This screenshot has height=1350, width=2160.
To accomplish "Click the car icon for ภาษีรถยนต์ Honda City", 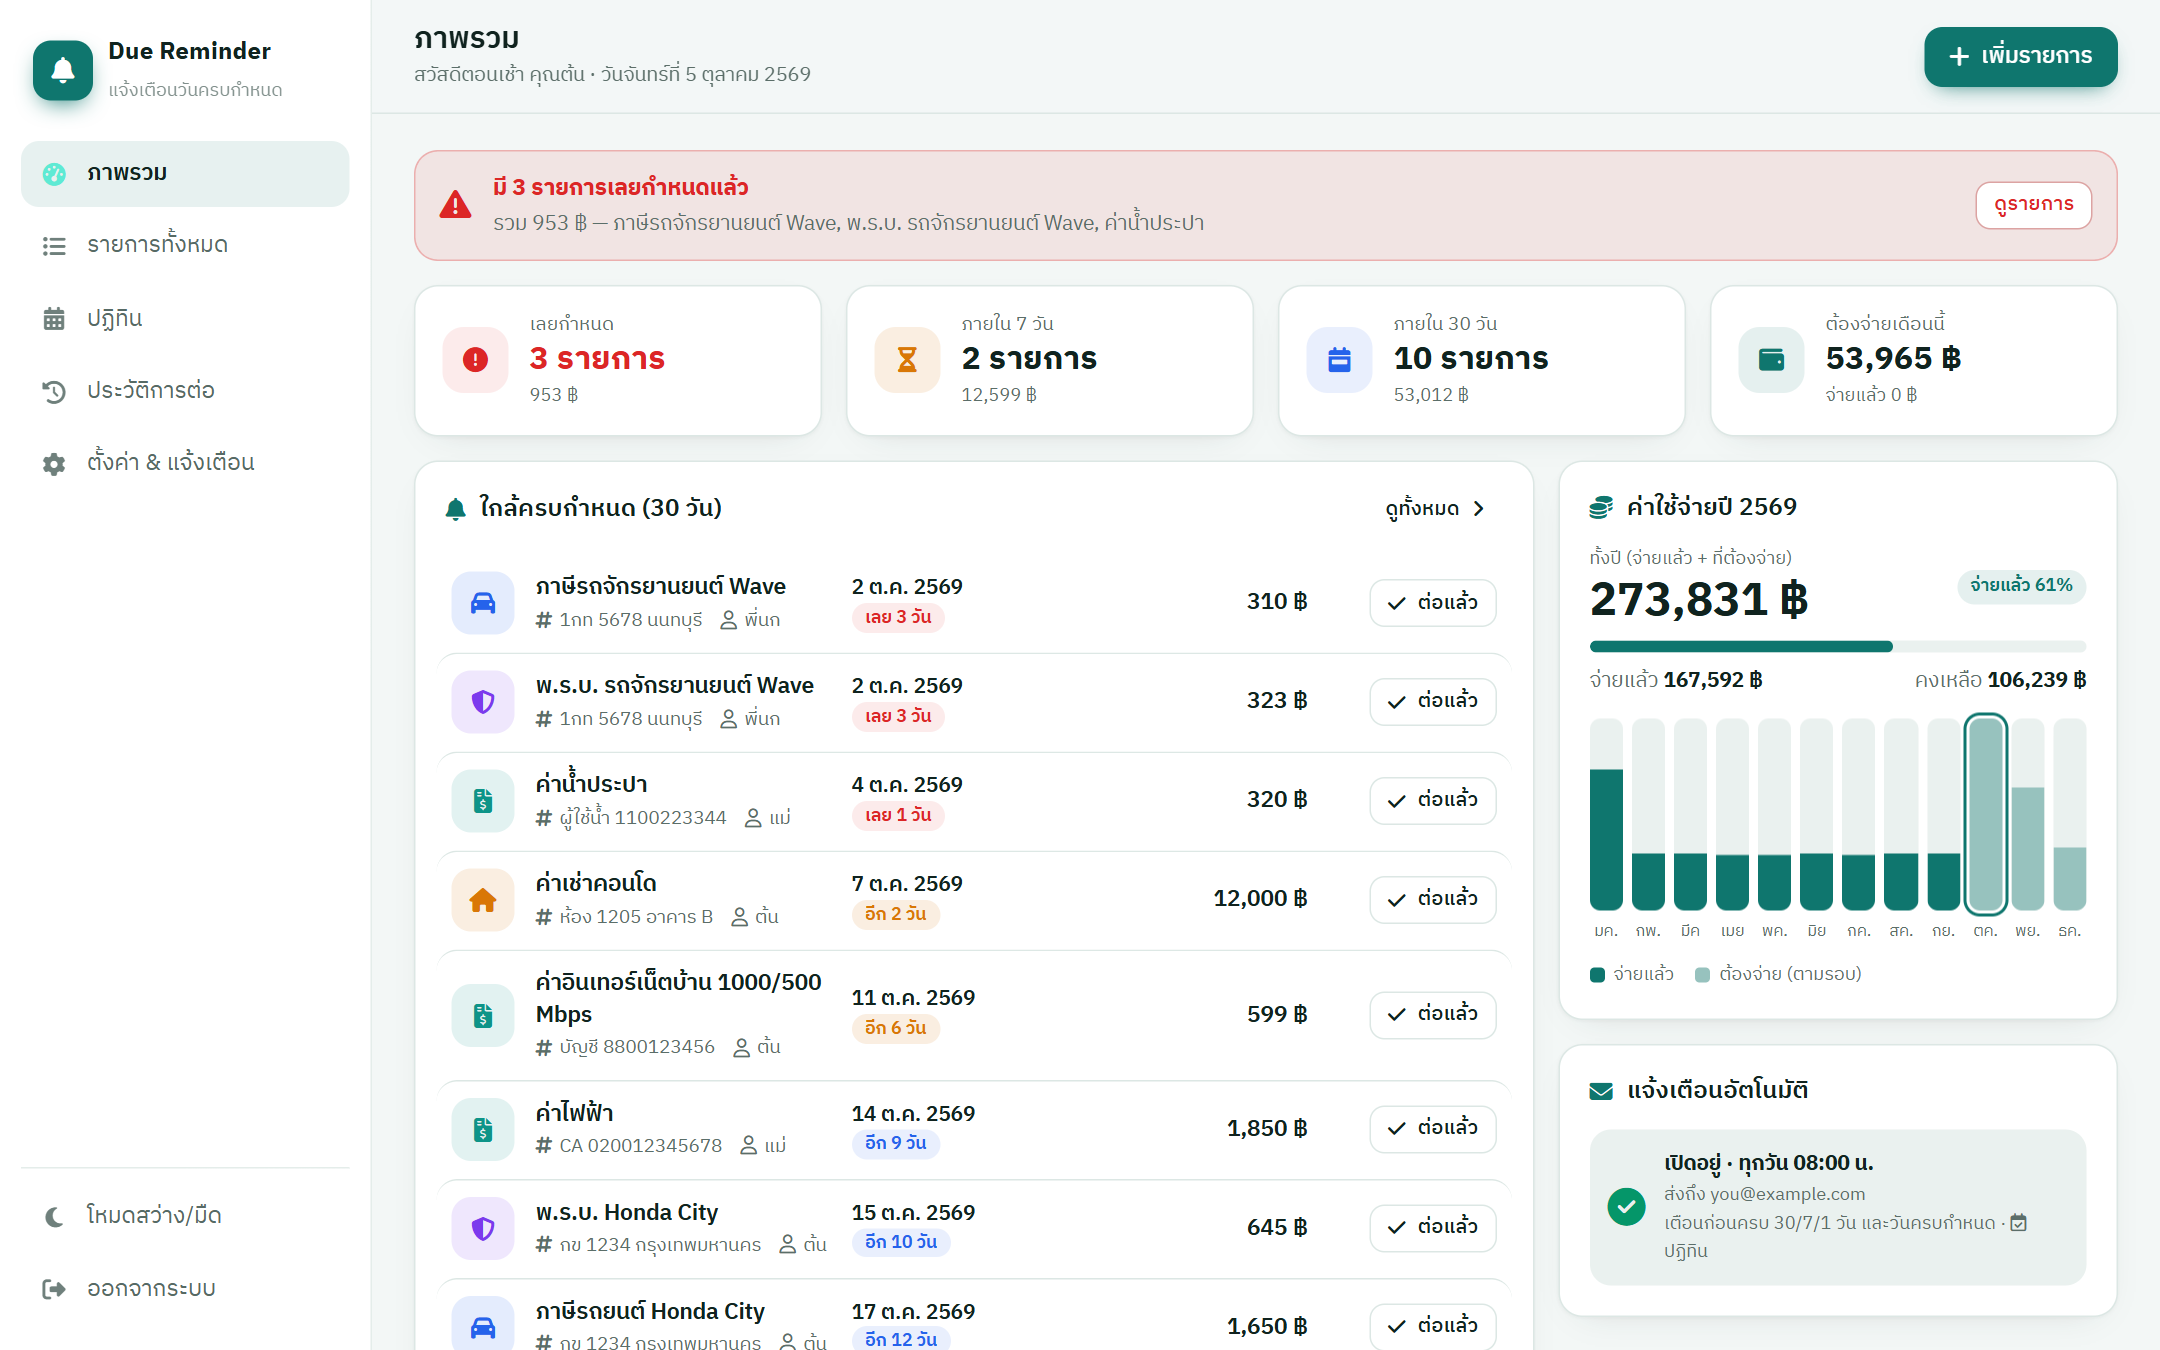I will click(x=483, y=1327).
